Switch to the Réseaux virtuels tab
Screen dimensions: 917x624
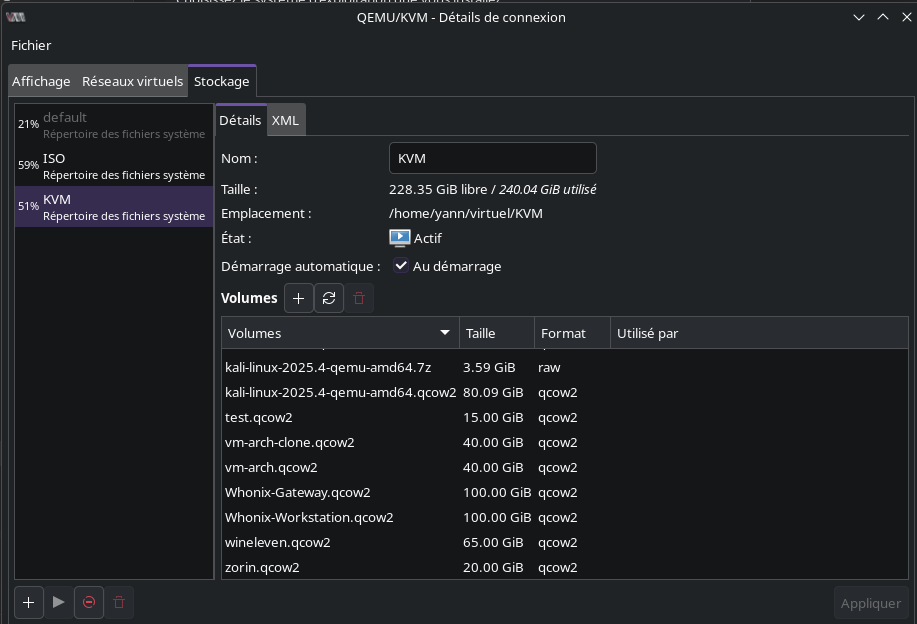pos(132,81)
